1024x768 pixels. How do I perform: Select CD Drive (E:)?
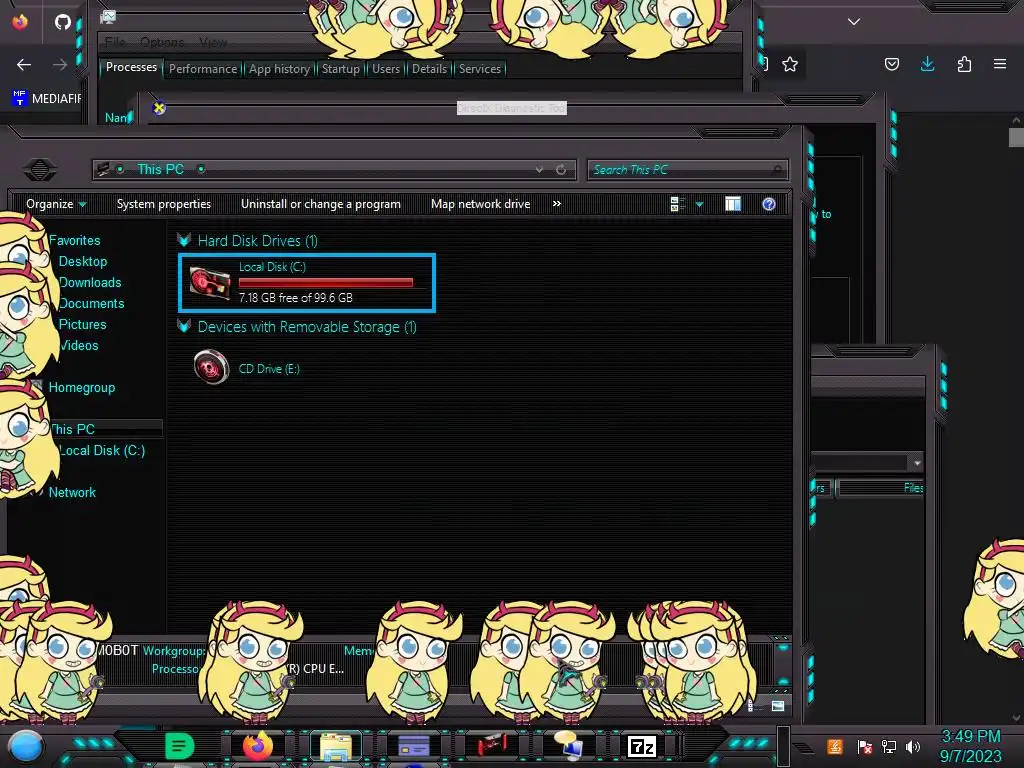[x=248, y=368]
